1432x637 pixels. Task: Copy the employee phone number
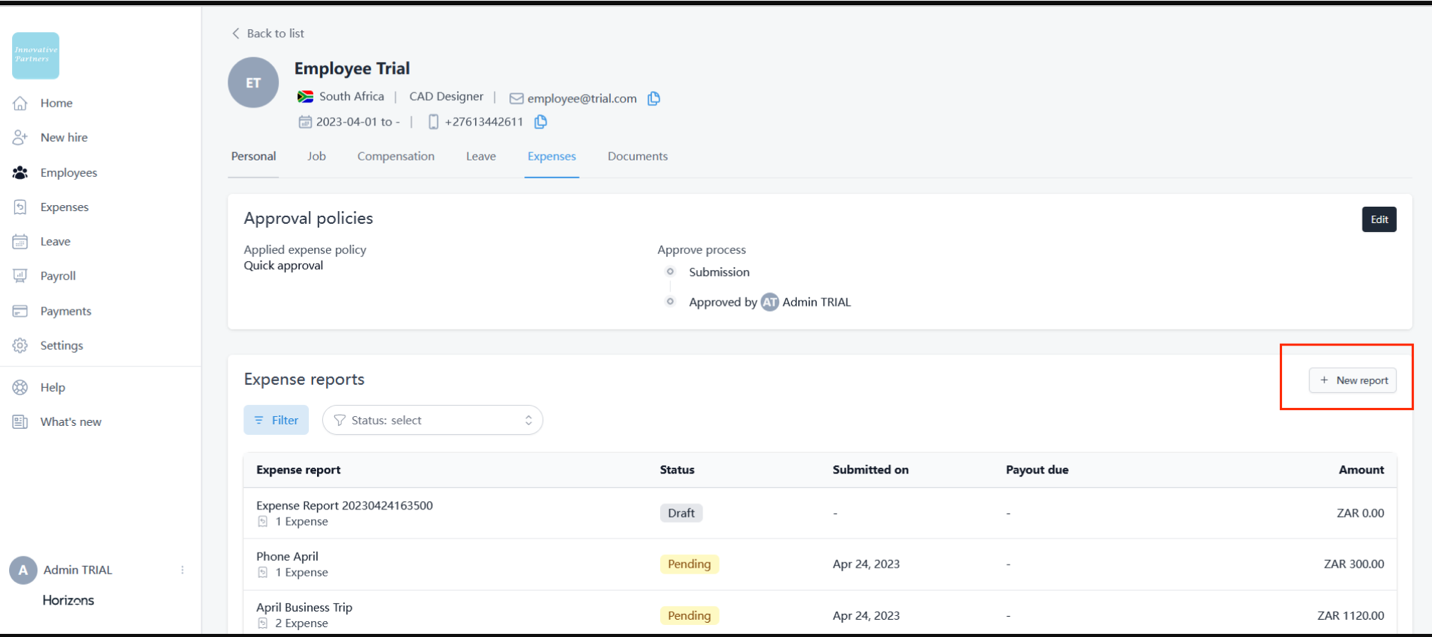(x=541, y=122)
